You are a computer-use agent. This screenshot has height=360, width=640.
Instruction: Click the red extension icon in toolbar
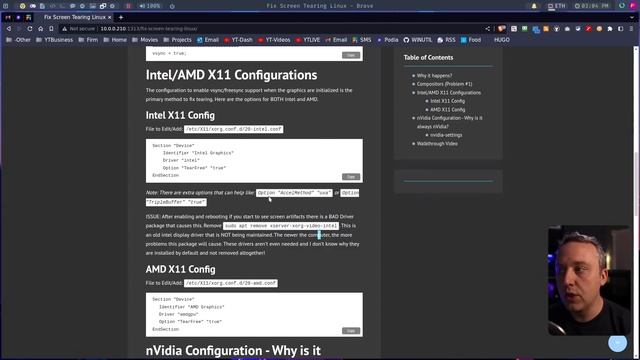click(x=588, y=29)
